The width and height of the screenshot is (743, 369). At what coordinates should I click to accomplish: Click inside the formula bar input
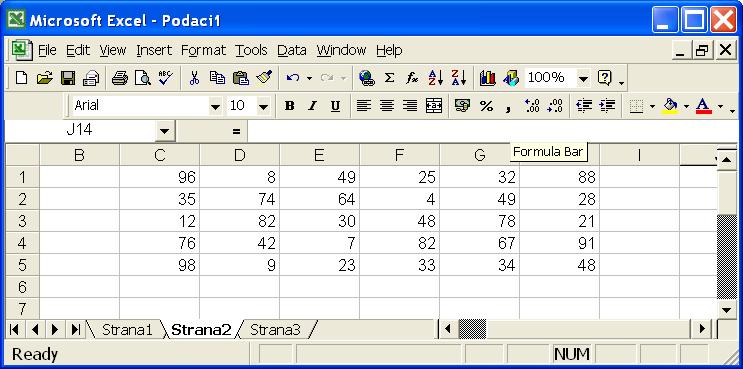492,131
